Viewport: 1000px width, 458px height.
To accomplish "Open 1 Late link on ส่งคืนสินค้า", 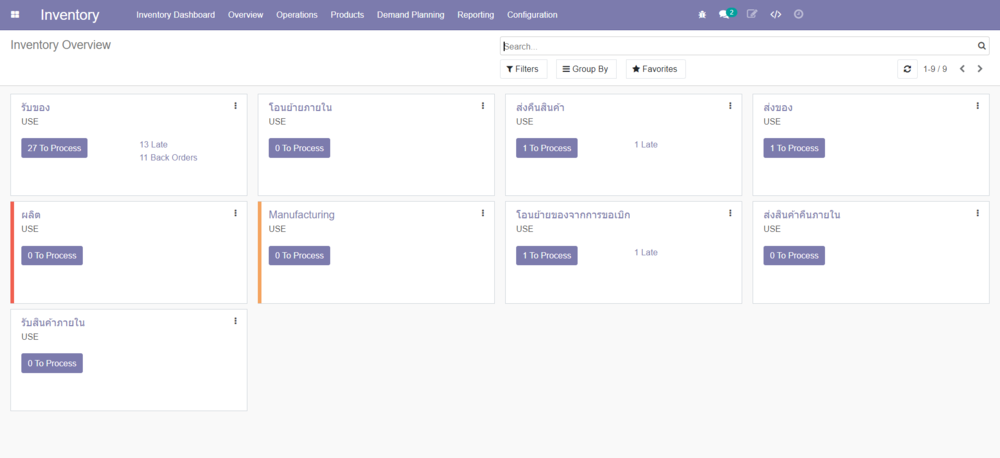I will 645,144.
